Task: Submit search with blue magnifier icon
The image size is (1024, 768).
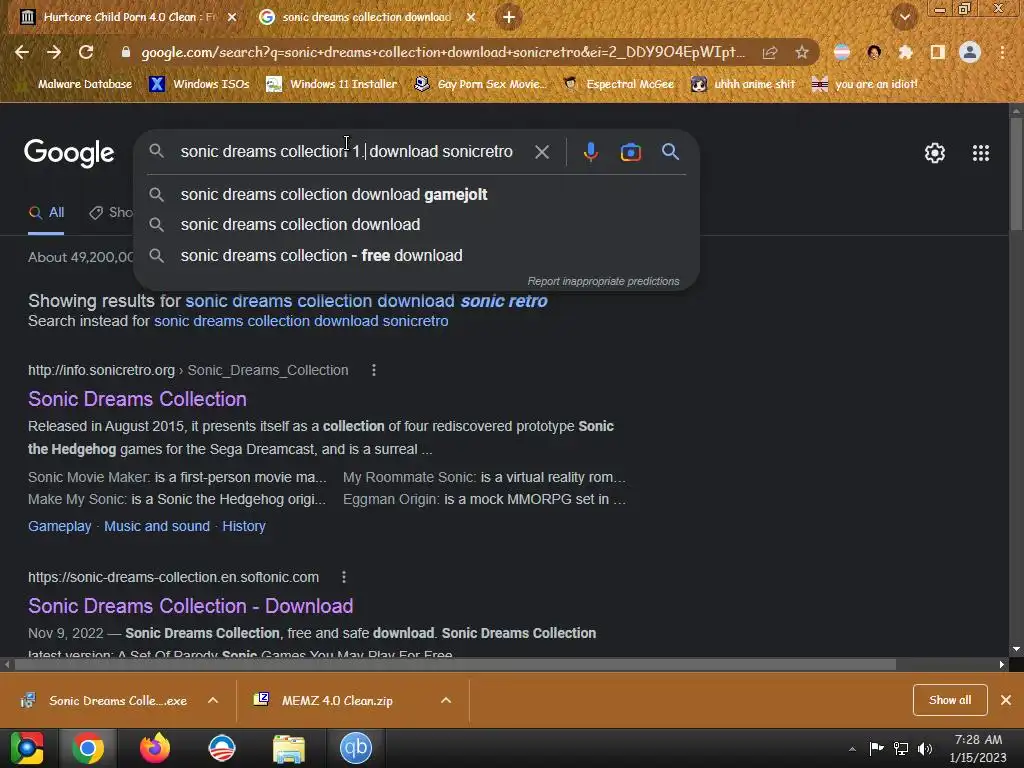Action: [x=670, y=152]
